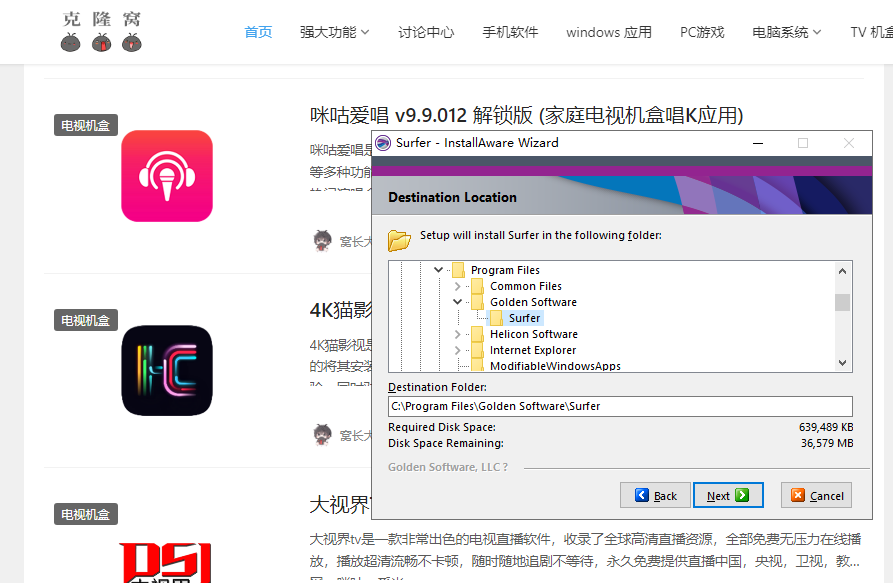This screenshot has height=583, width=893.
Task: Click the 电视机盒 tag above 4K猫影 icon
Action: click(x=86, y=321)
